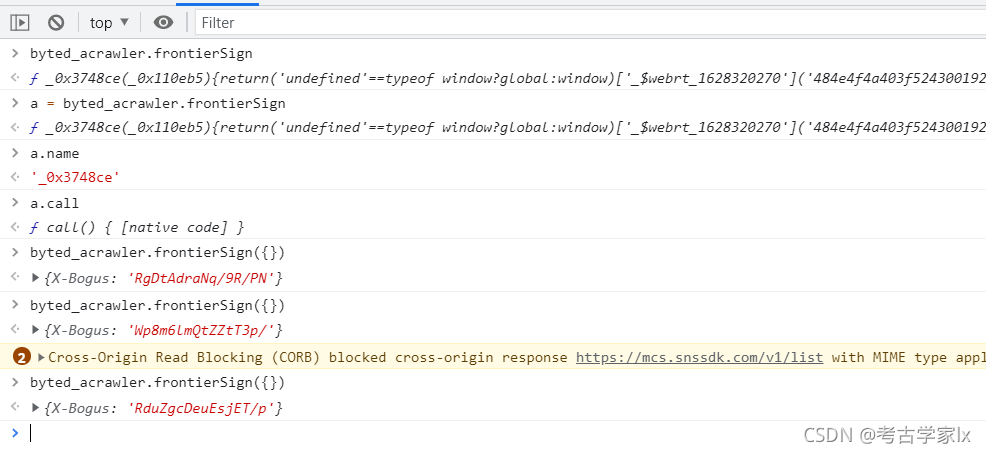Select the 'a.call' input line
The width and height of the screenshot is (986, 453).
(x=55, y=203)
